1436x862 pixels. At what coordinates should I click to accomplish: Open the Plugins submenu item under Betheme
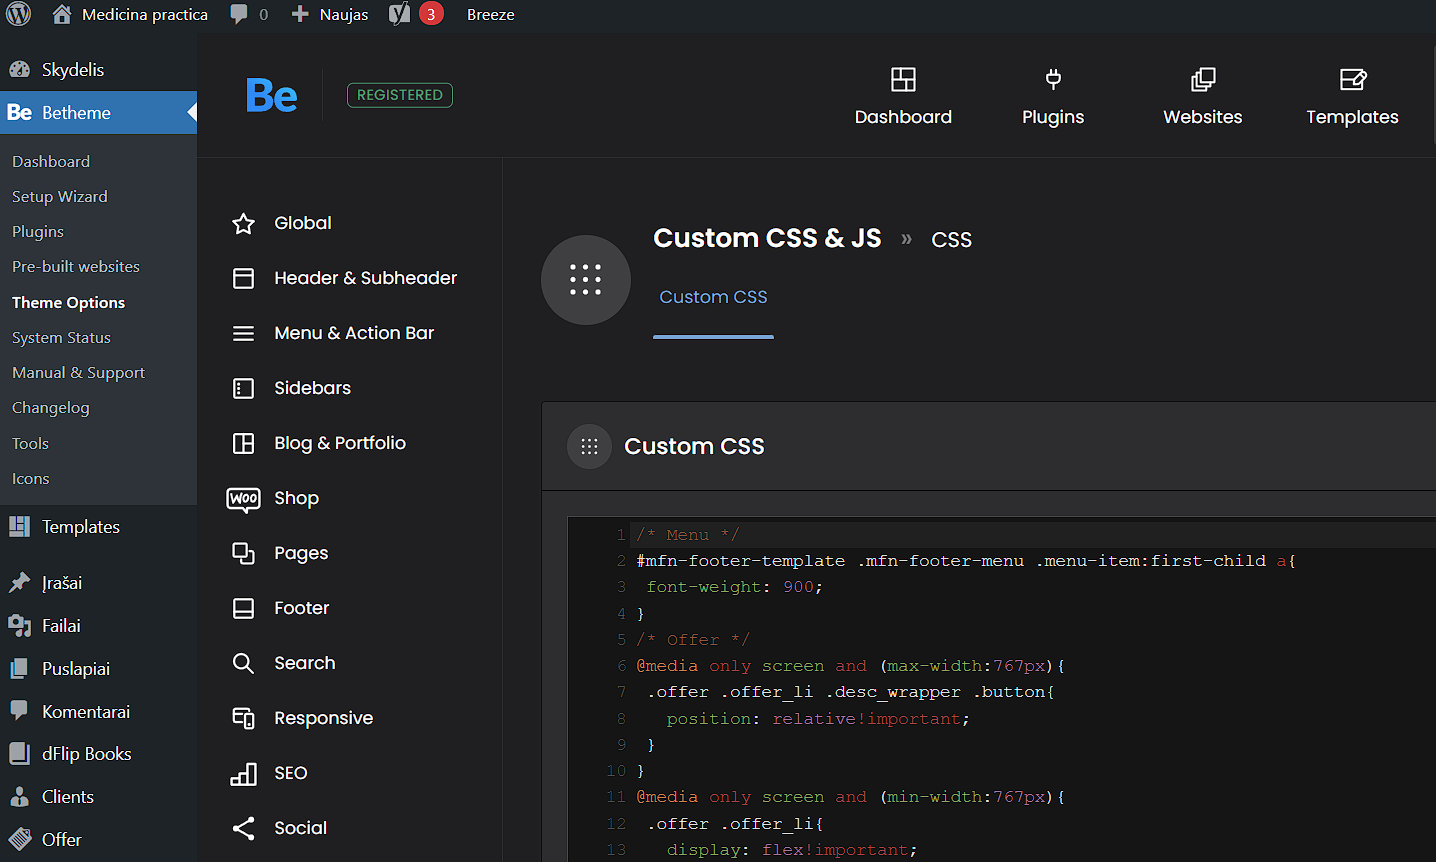38,231
